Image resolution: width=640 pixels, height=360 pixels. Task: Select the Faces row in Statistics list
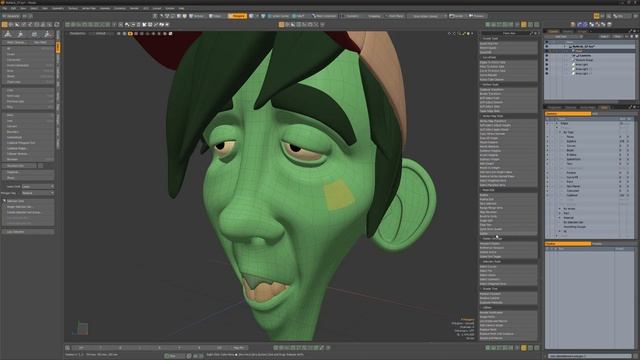point(590,137)
